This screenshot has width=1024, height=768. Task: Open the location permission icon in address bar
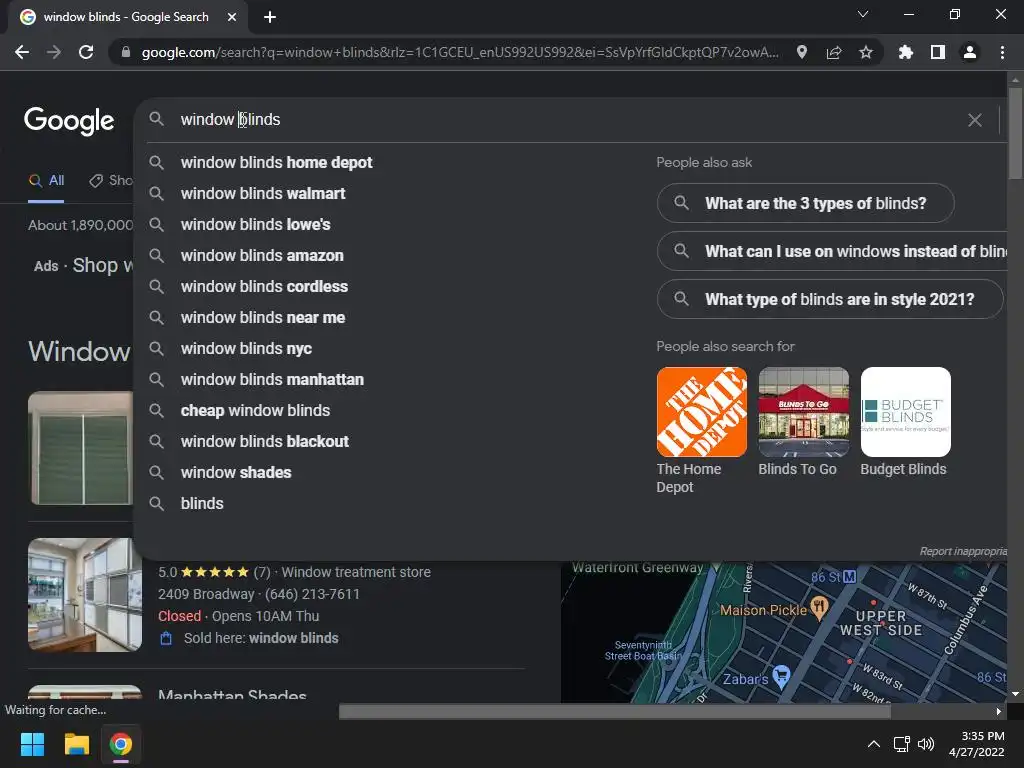coord(801,52)
